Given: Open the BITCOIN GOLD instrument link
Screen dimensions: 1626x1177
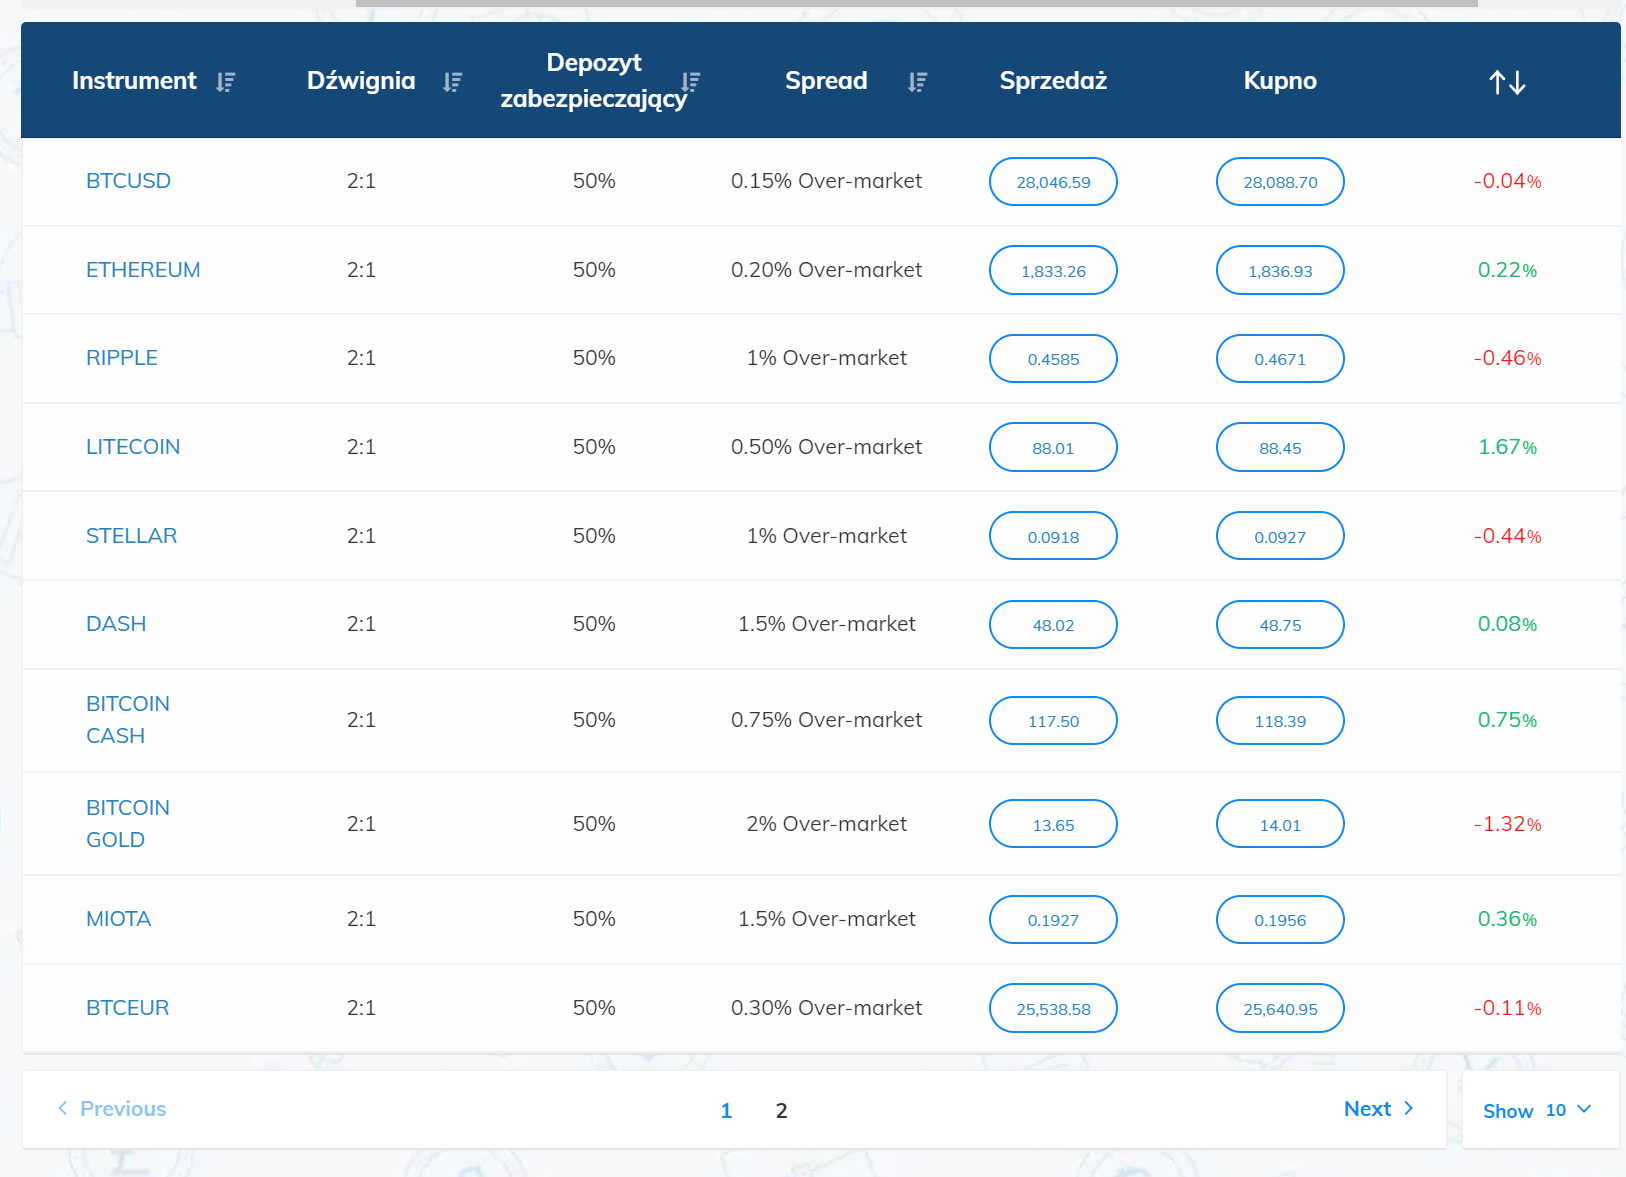Looking at the screenshot, I should tap(128, 824).
